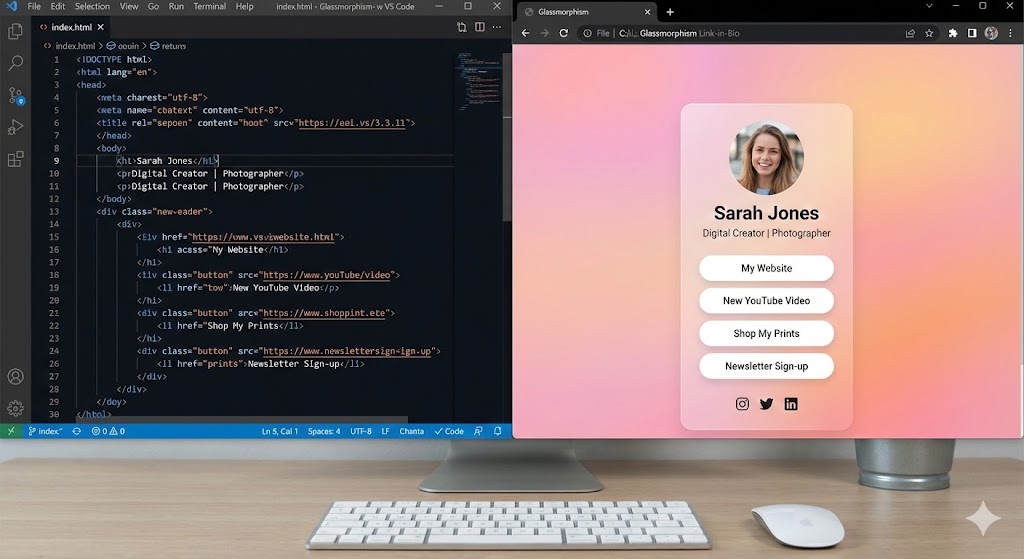Go back in the browser
The image size is (1024, 559).
coord(526,33)
